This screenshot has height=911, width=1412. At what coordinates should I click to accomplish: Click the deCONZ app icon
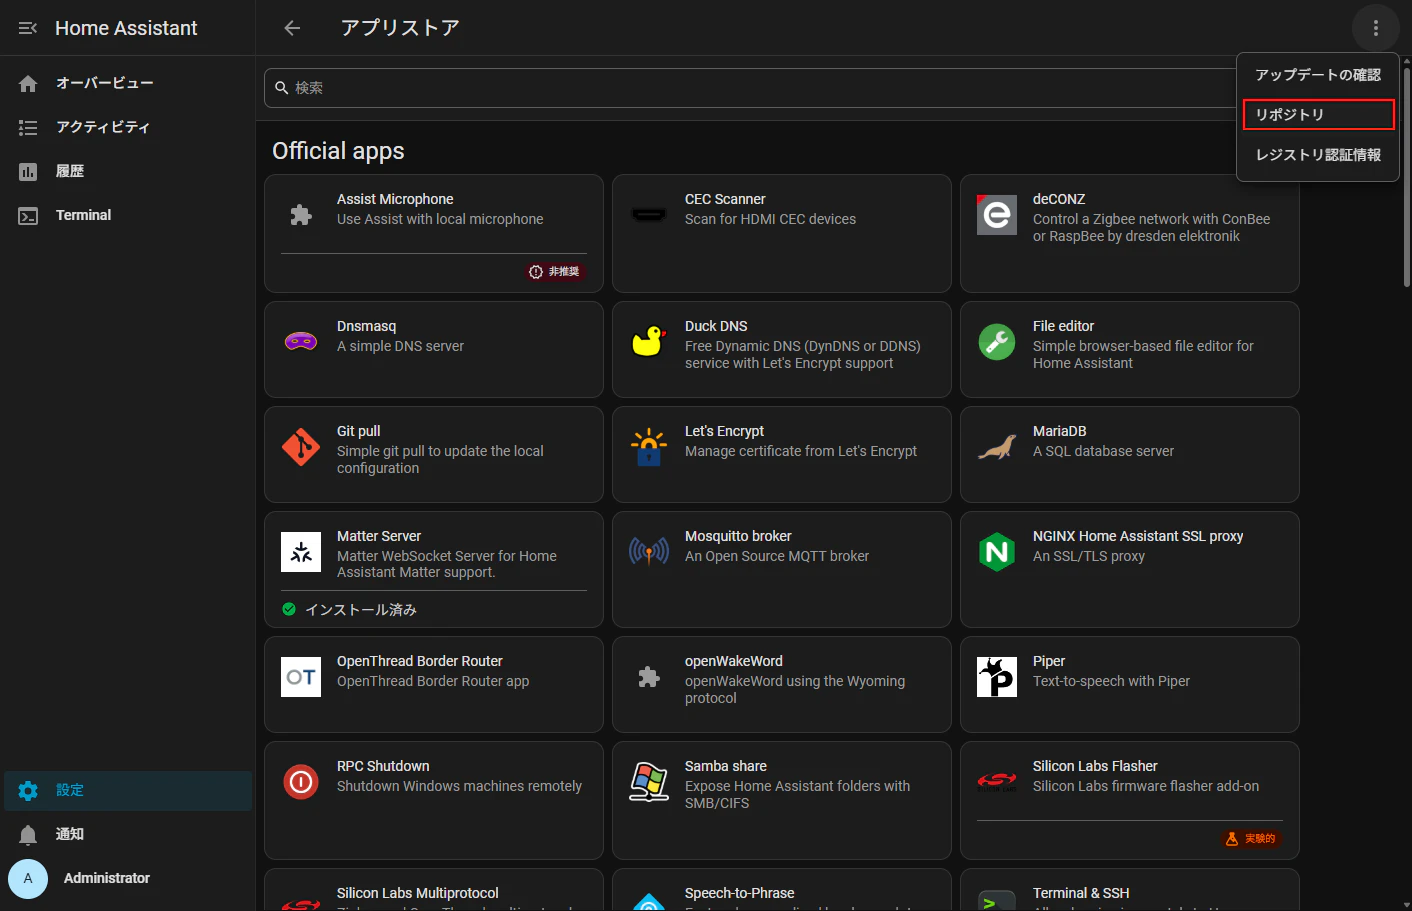(997, 215)
